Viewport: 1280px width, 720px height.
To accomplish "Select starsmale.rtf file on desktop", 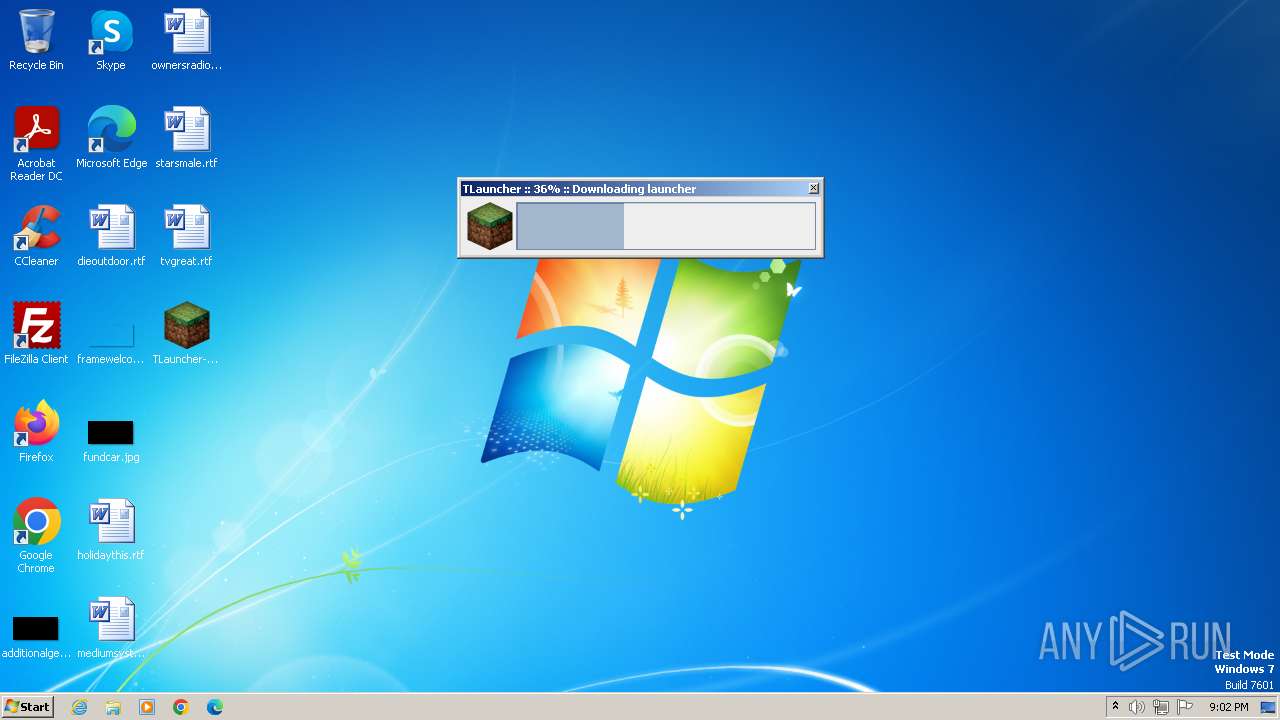I will (186, 138).
